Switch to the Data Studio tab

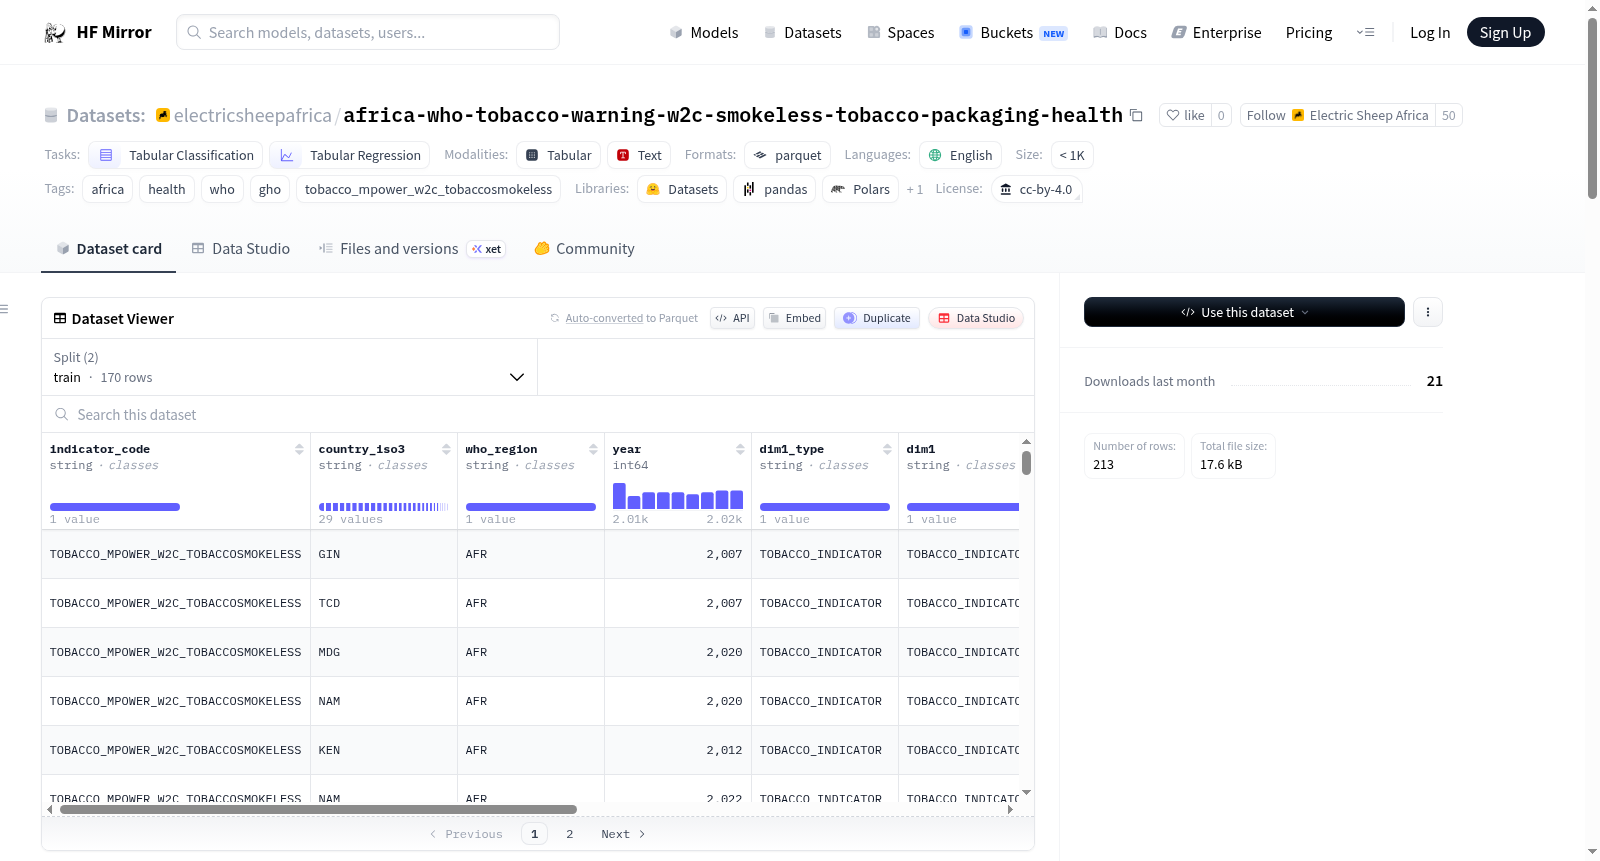241,249
